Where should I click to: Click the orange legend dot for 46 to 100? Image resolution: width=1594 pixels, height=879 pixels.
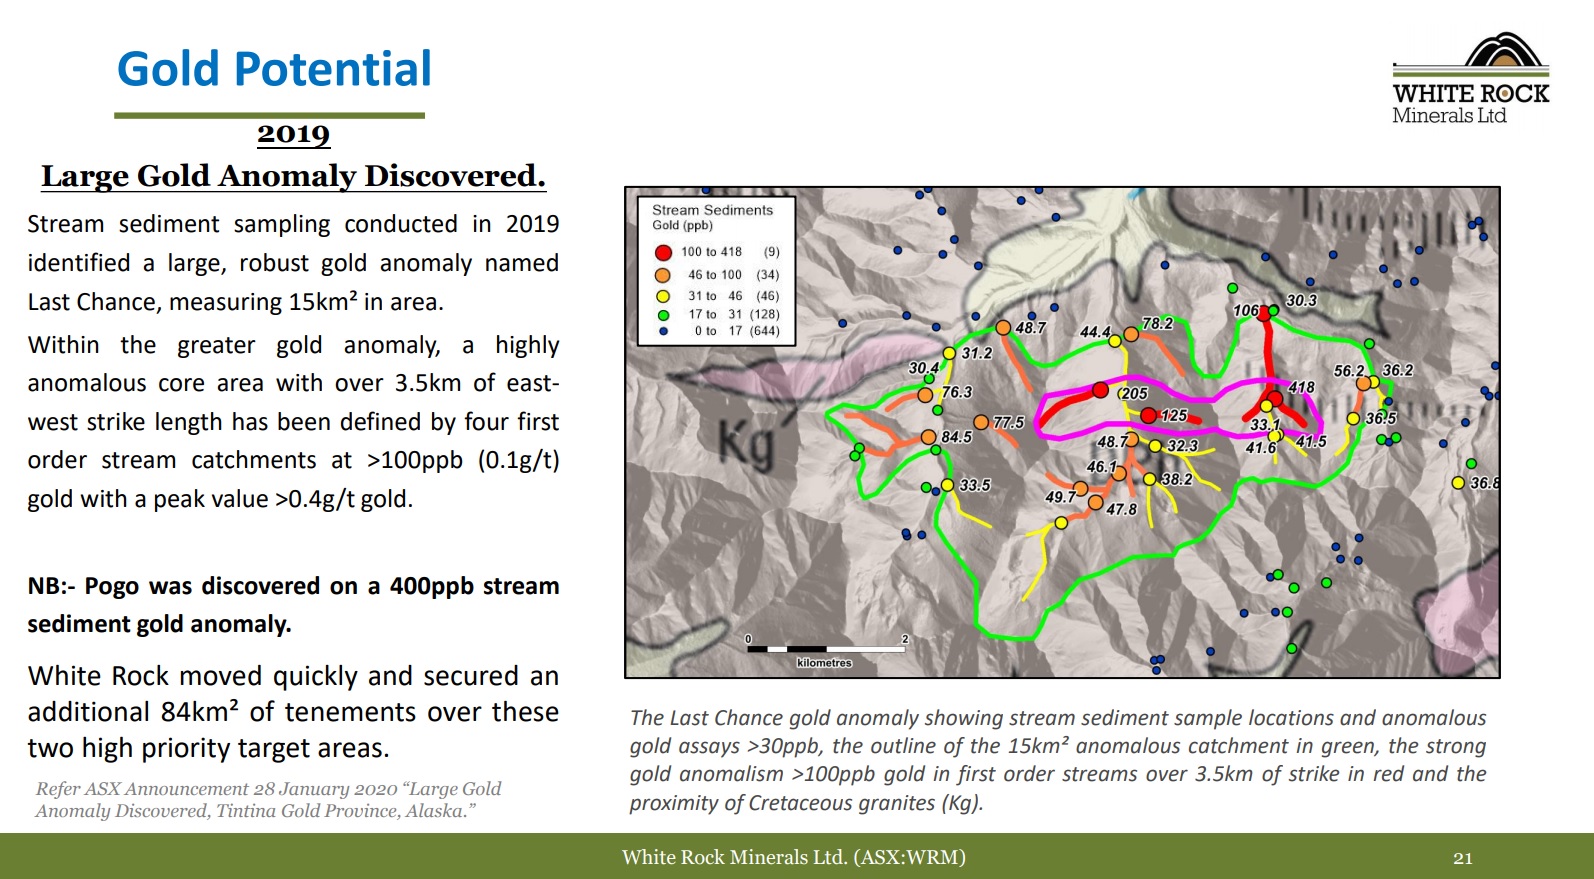click(x=663, y=275)
